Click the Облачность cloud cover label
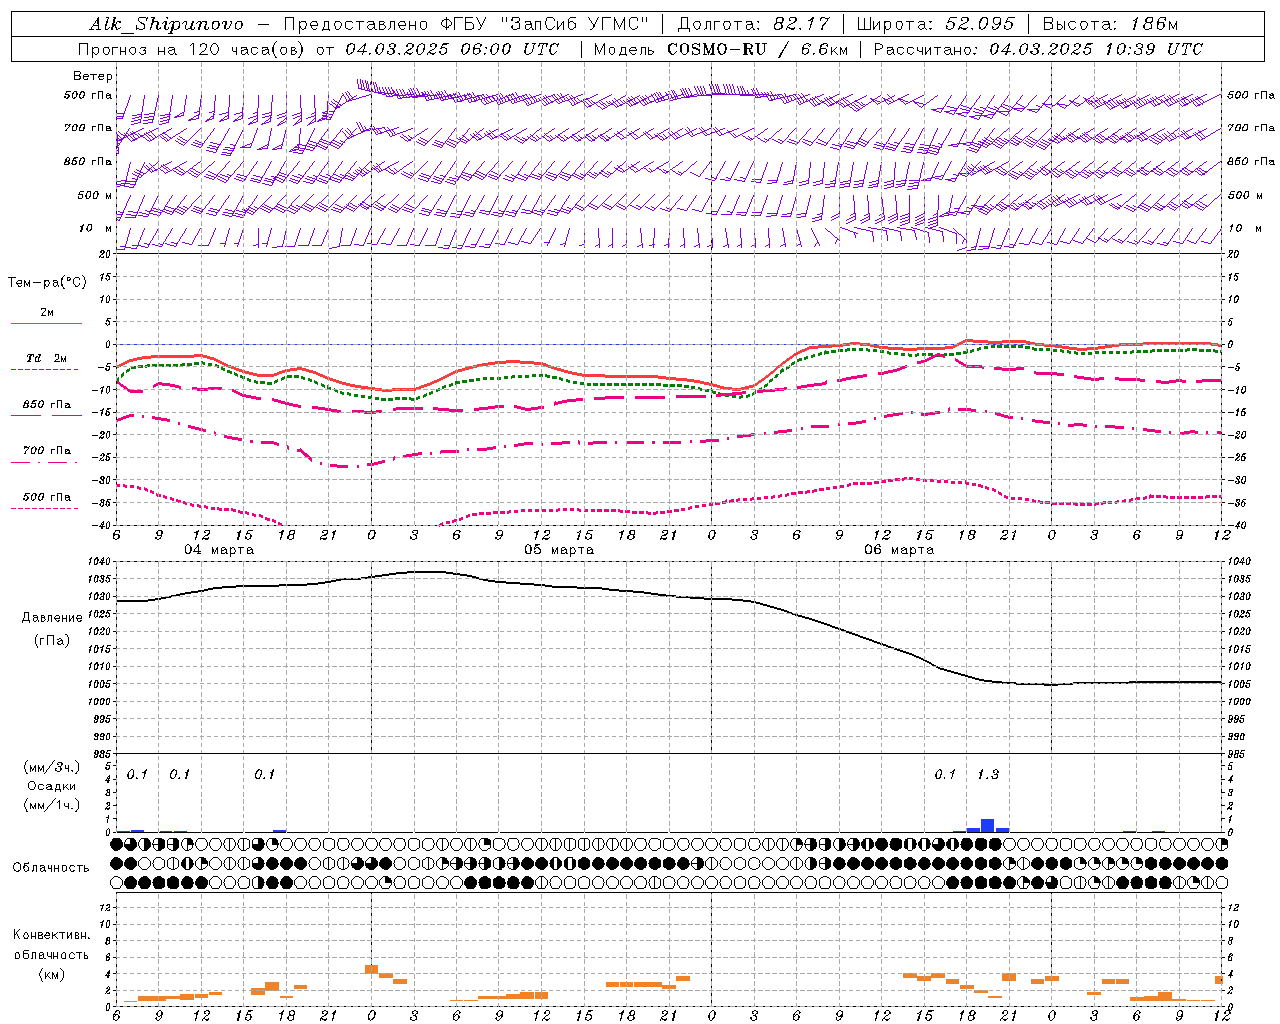This screenshot has height=1024, width=1280. click(x=51, y=868)
